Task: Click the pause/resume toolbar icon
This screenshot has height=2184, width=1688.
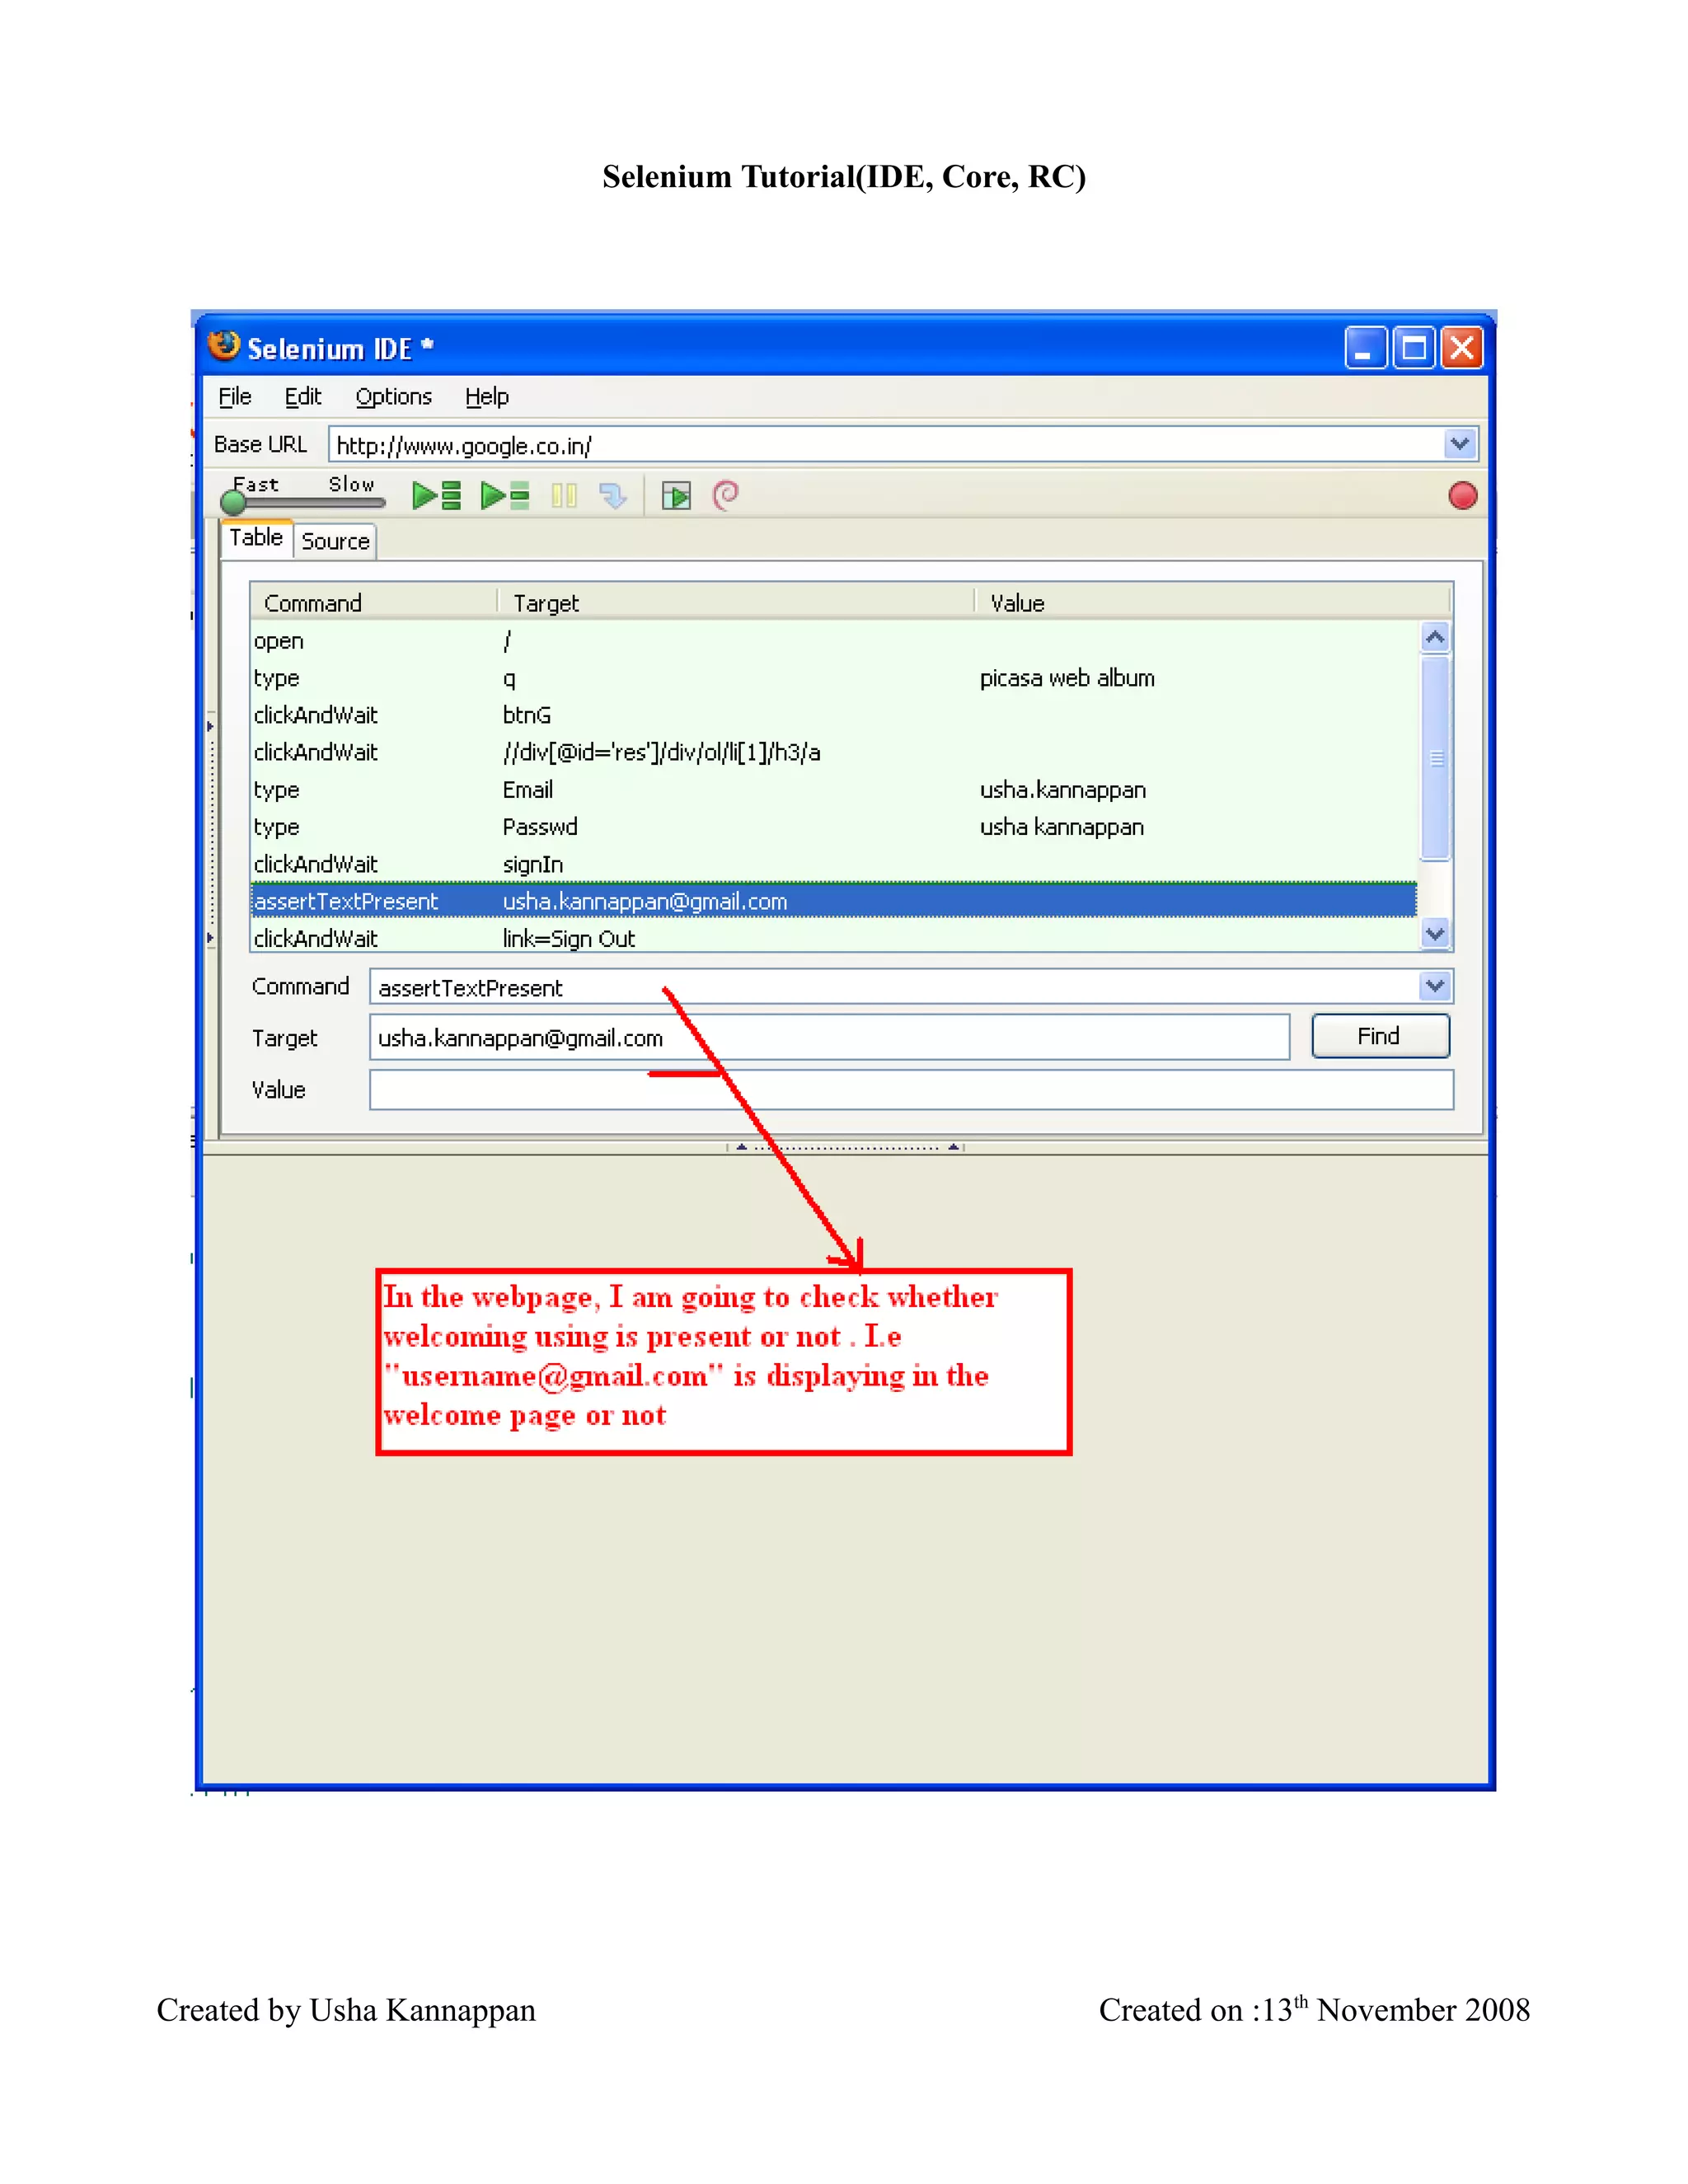Action: tap(564, 495)
